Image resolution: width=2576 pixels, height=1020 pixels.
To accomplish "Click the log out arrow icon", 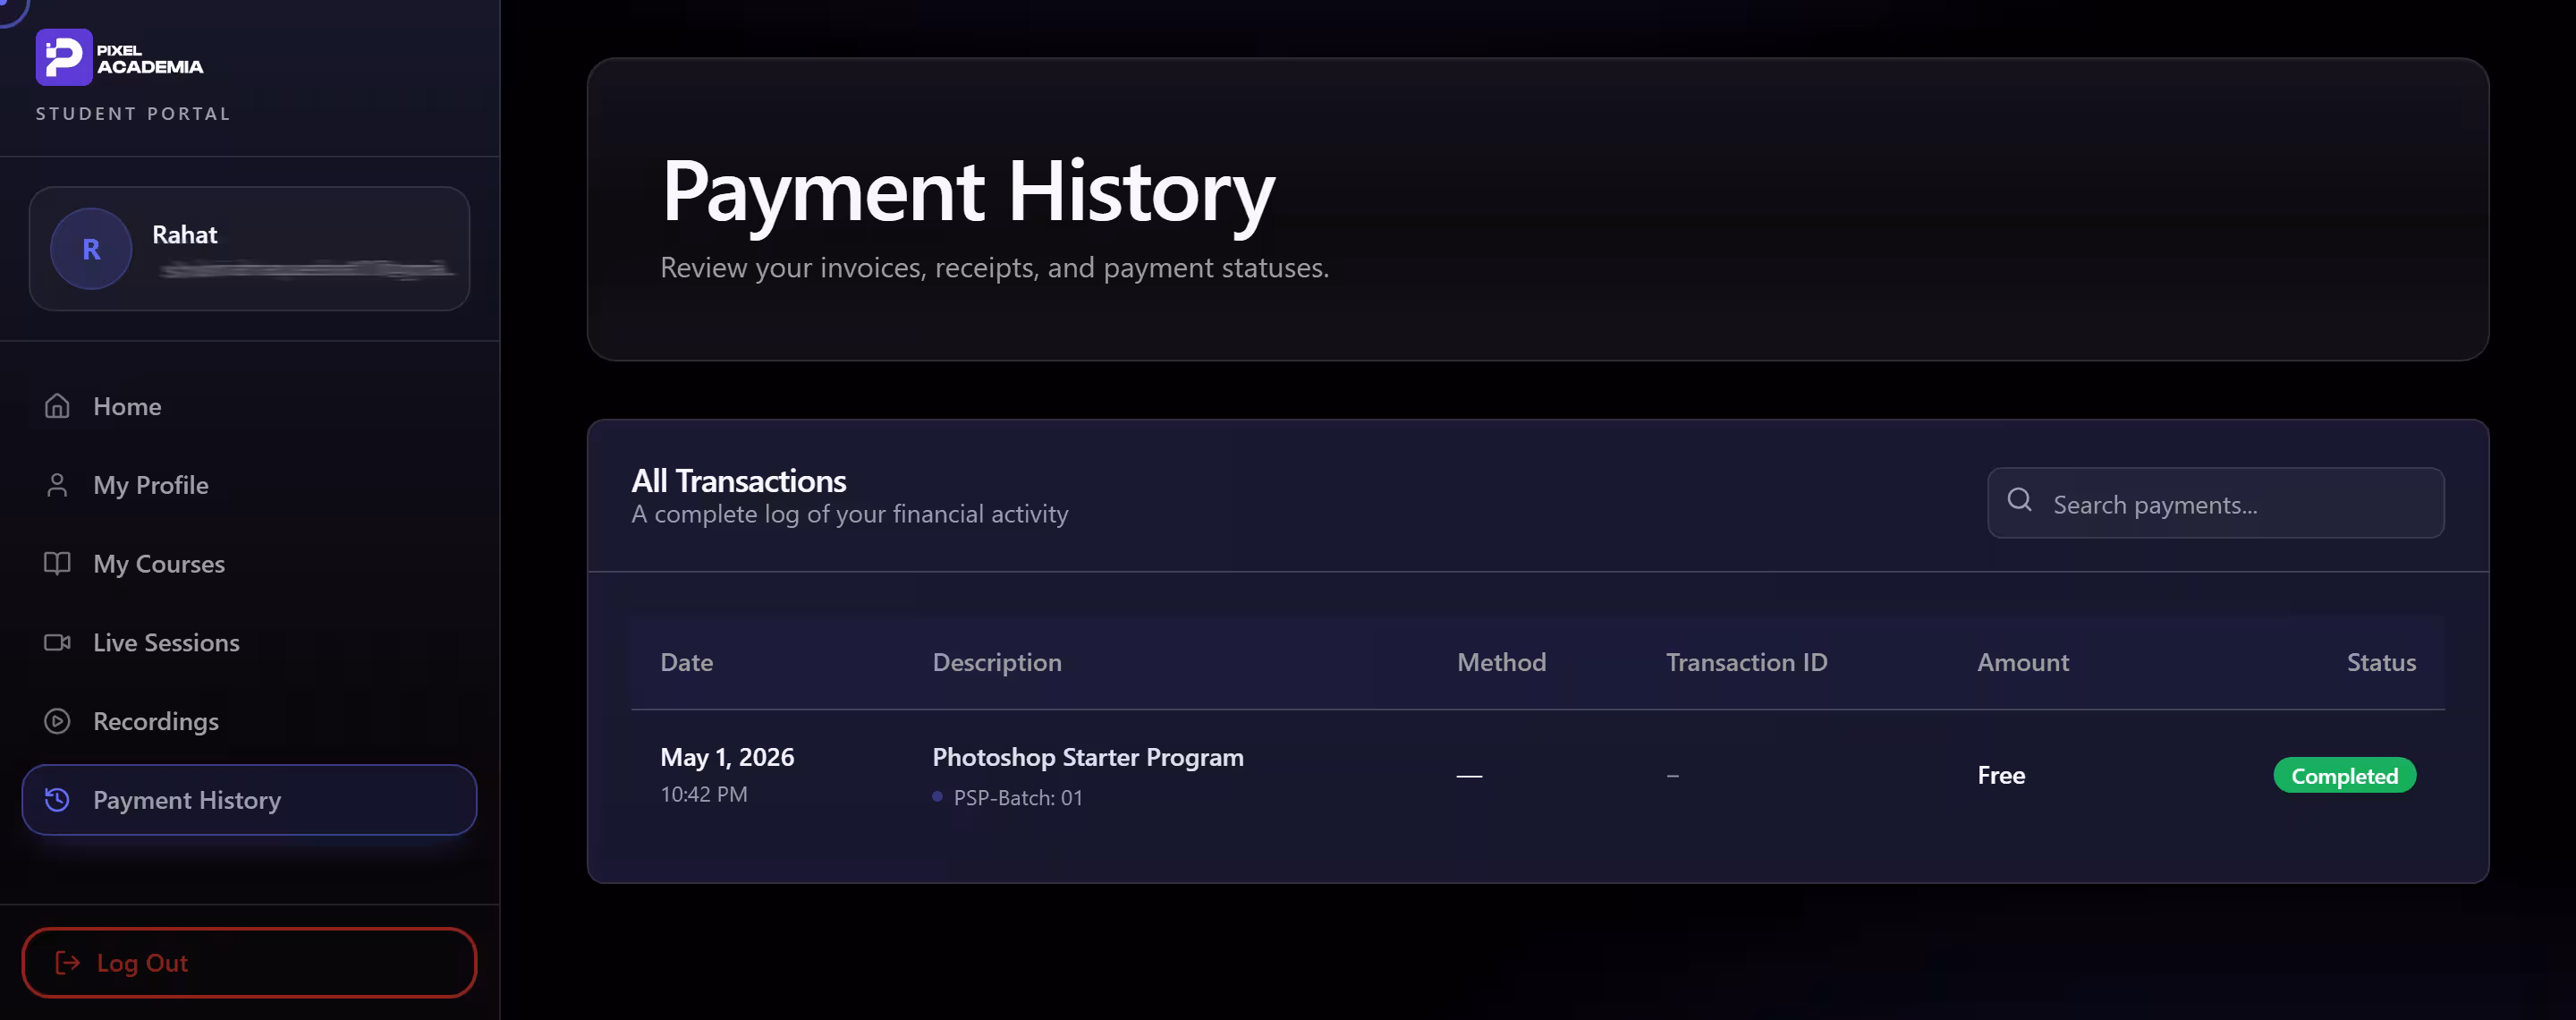I will click(x=68, y=963).
